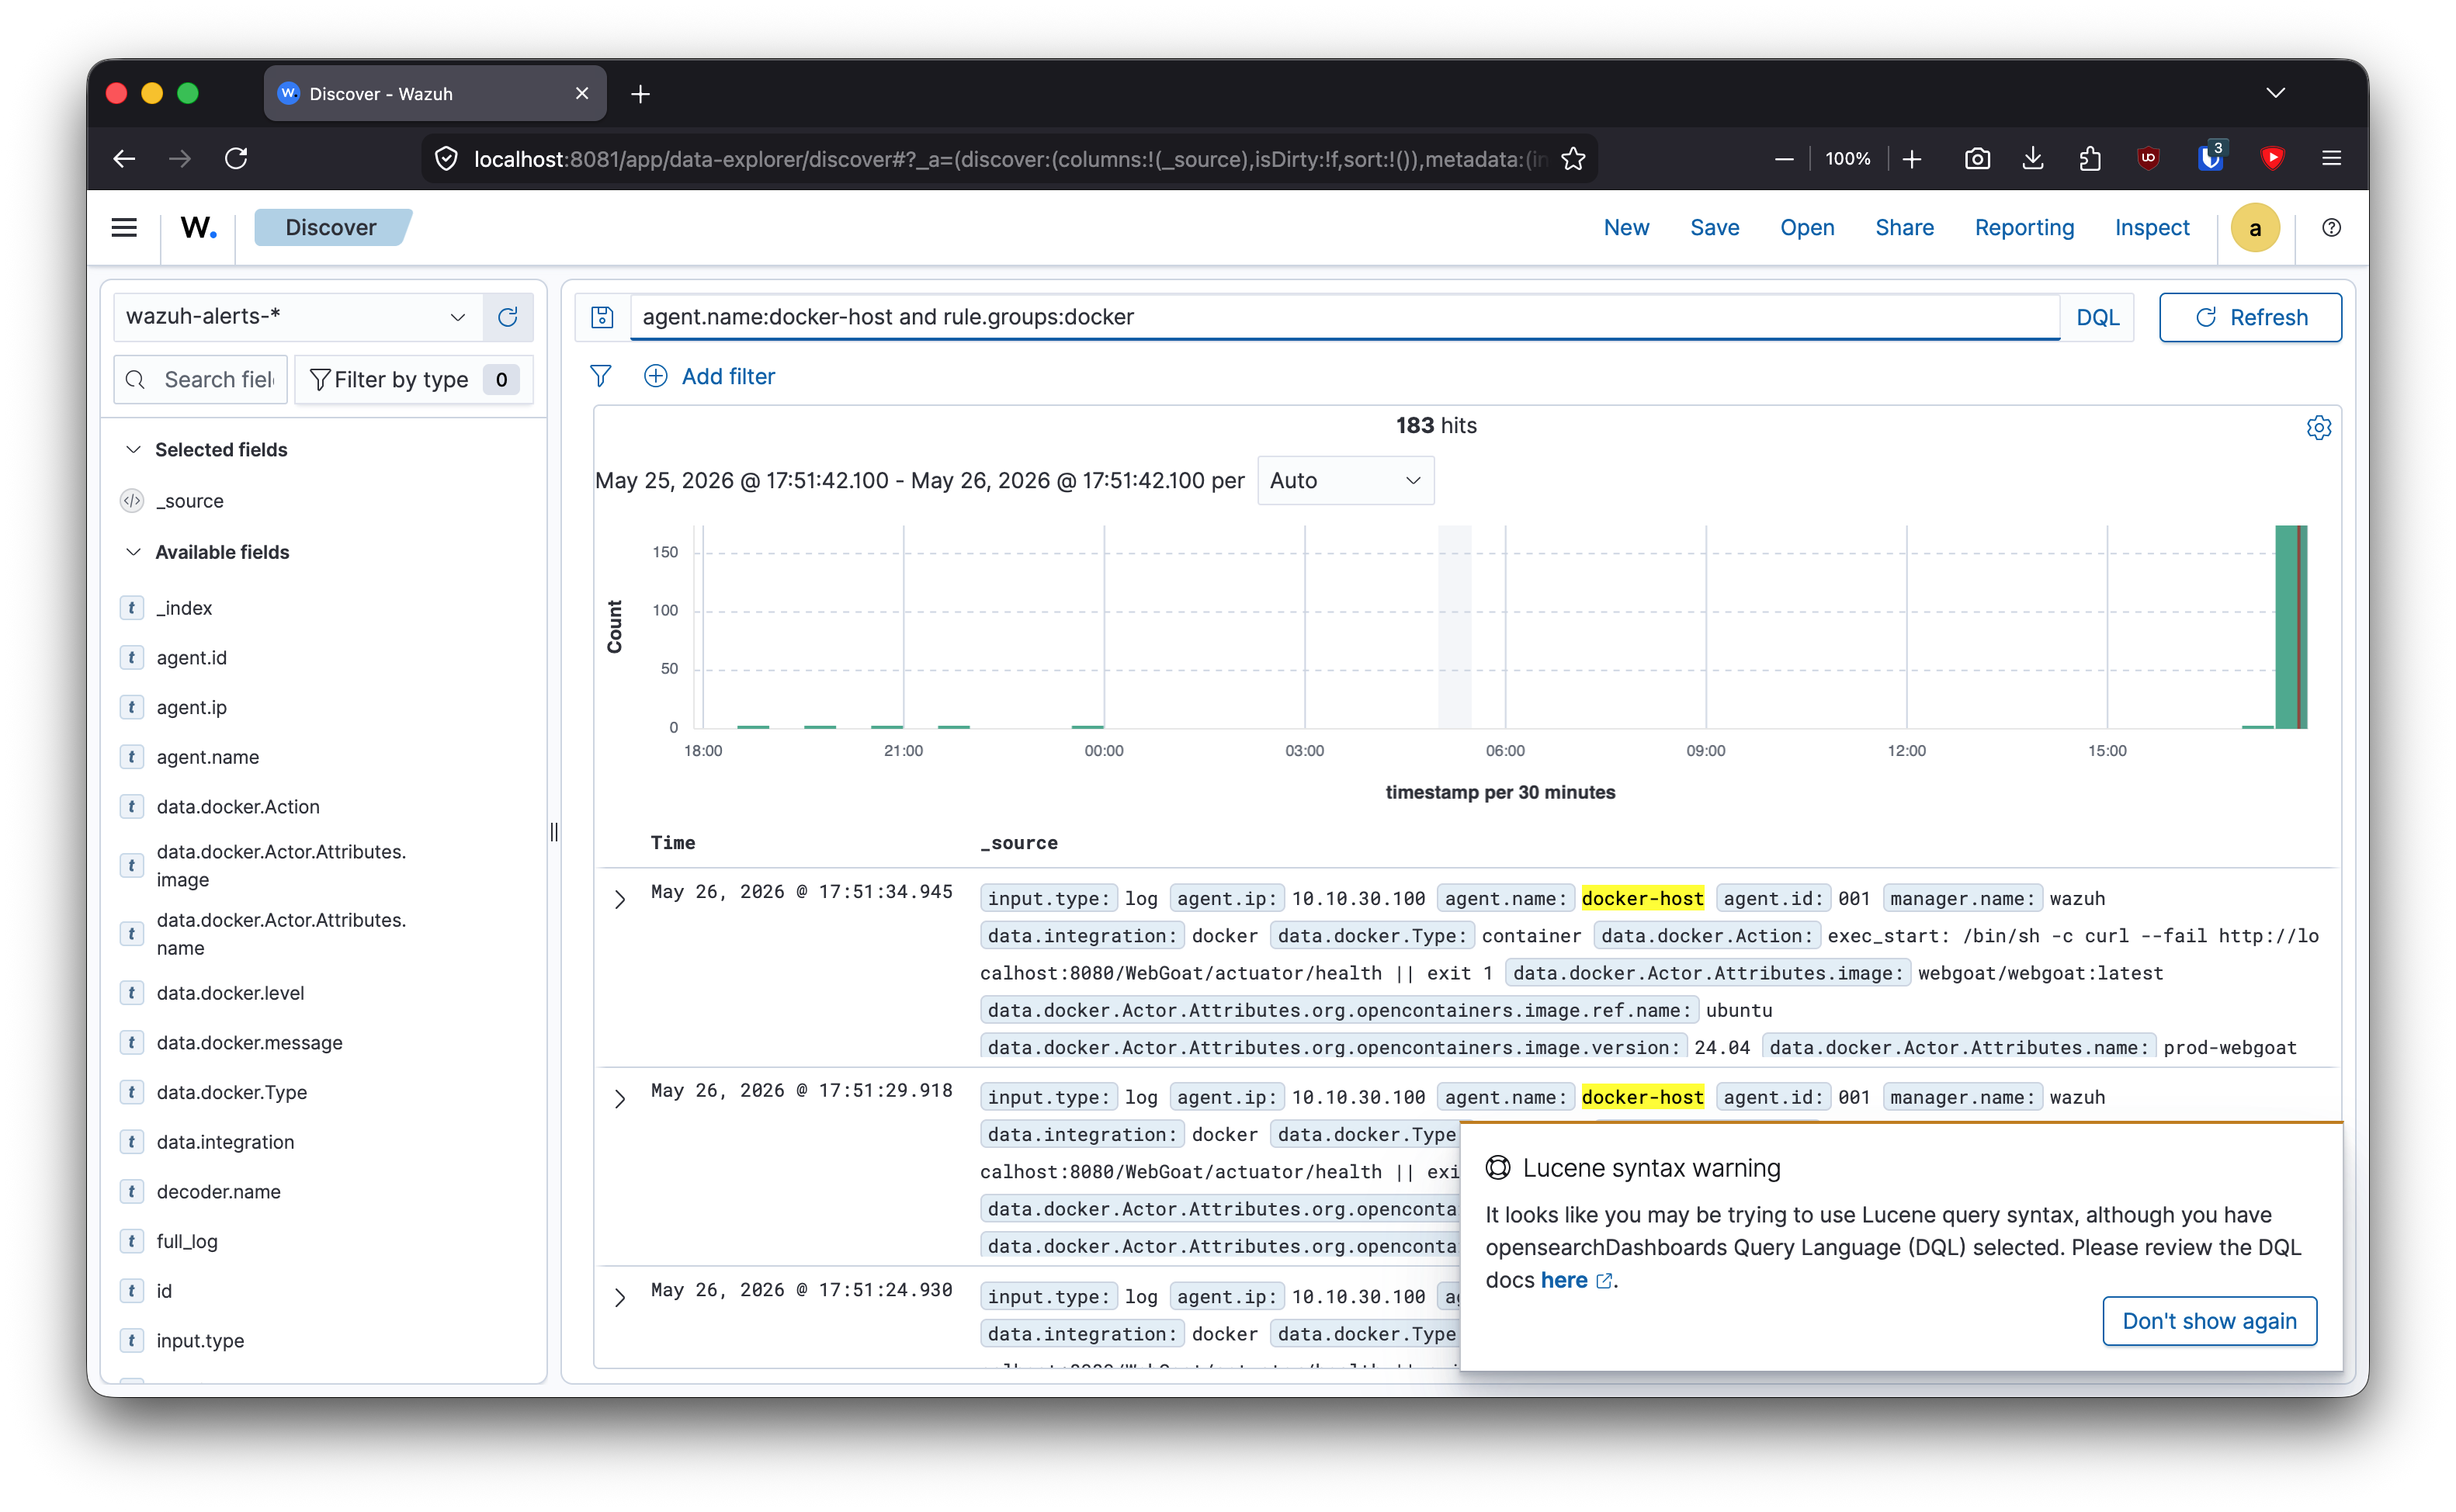Expand the 17:51:34.945 log row
Screen dimensions: 2456x1512
point(620,899)
